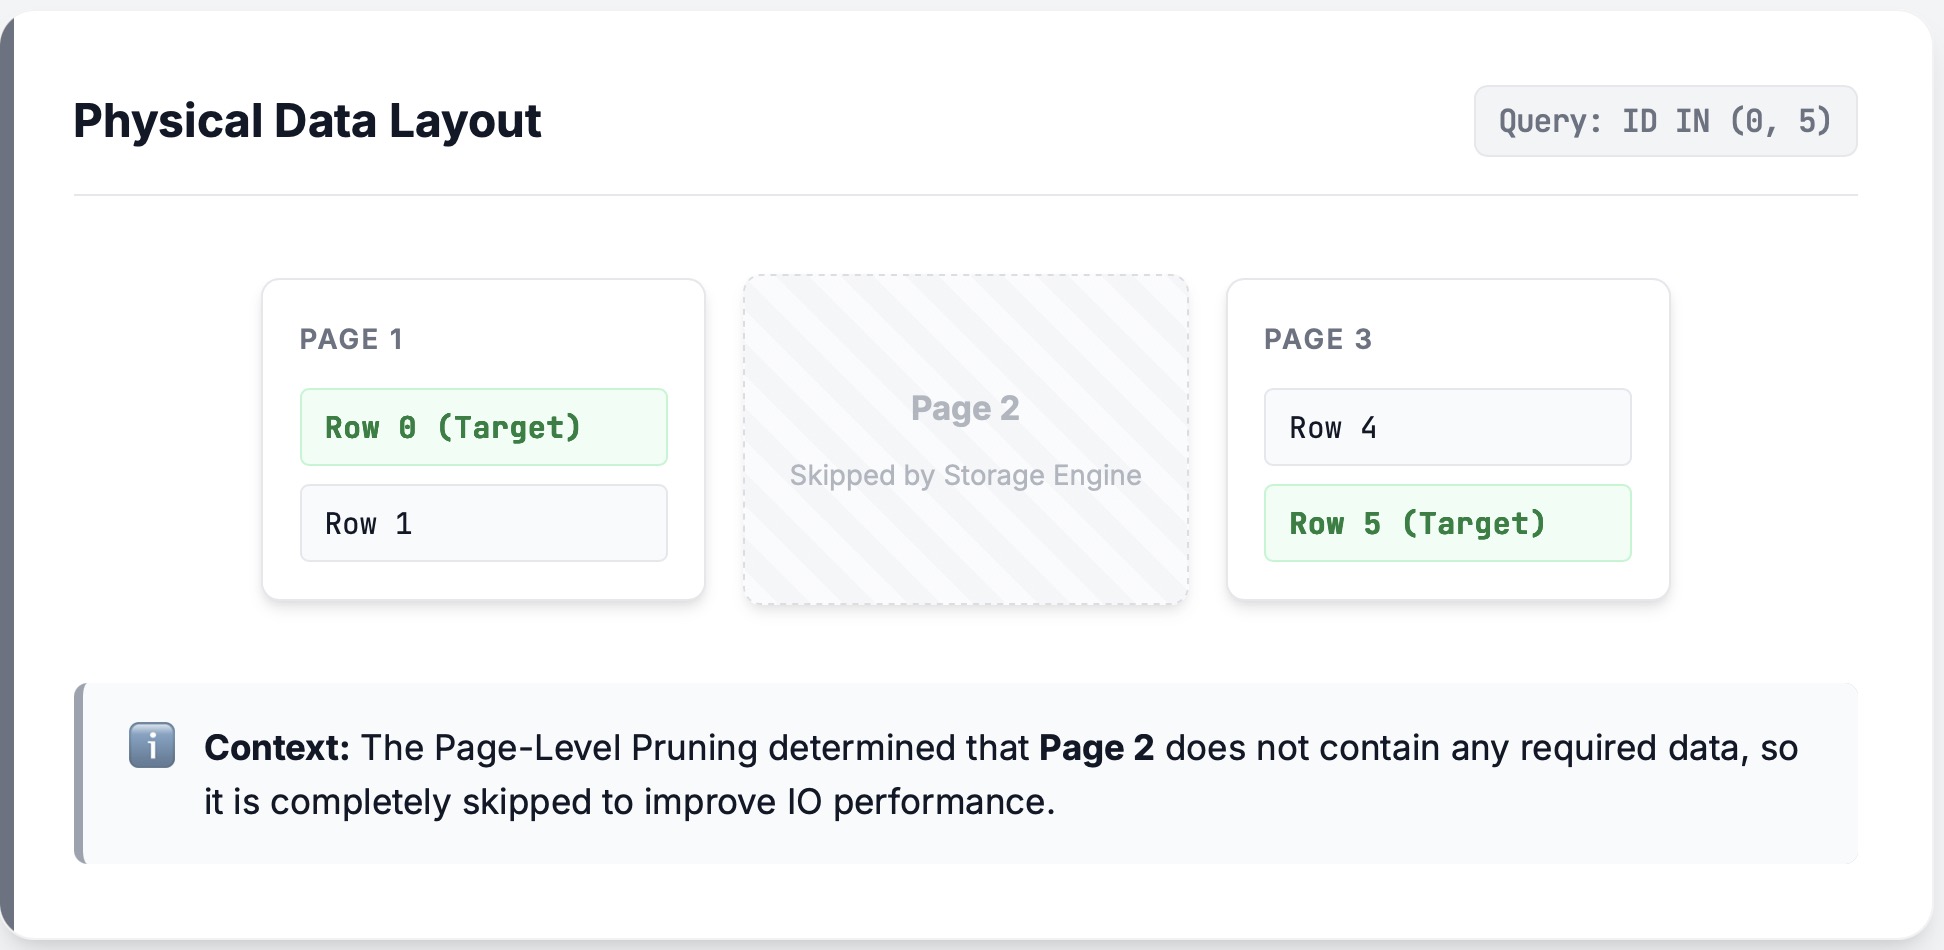
Task: Click the Skipped by Storage Engine text
Action: point(965,475)
